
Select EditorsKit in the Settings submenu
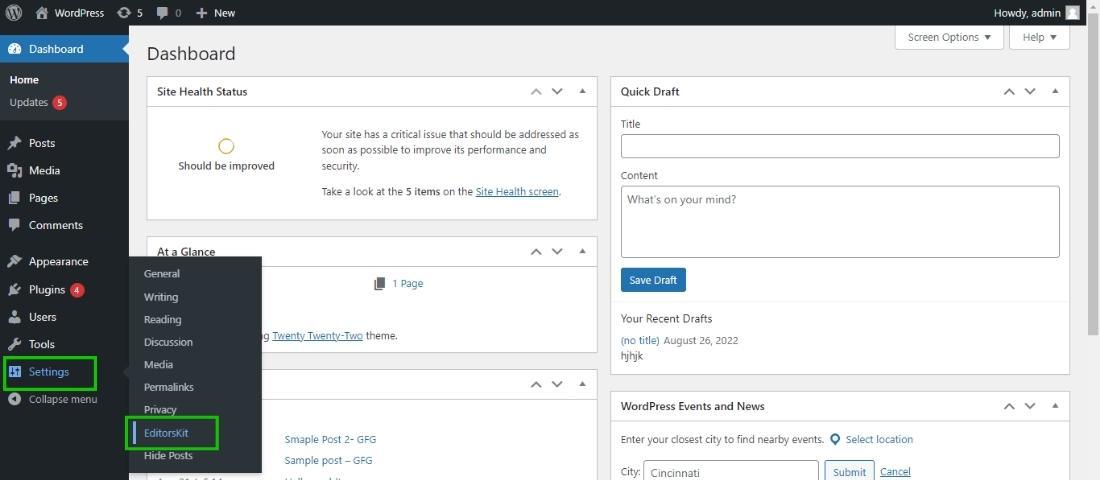tap(166, 433)
